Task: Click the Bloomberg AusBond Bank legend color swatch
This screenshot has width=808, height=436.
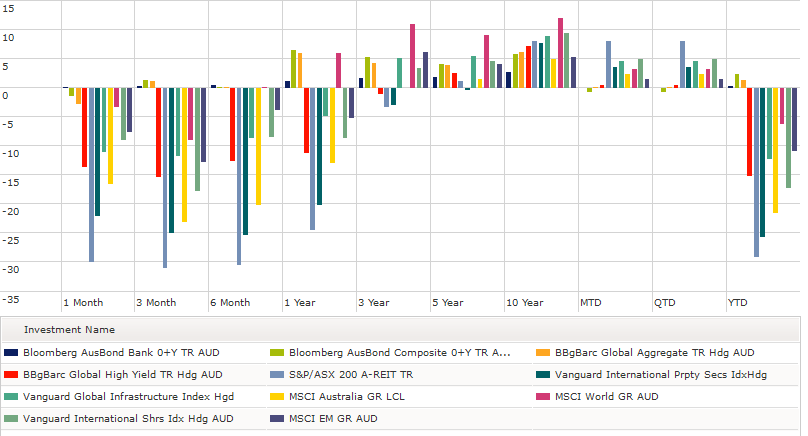Action: [11, 353]
